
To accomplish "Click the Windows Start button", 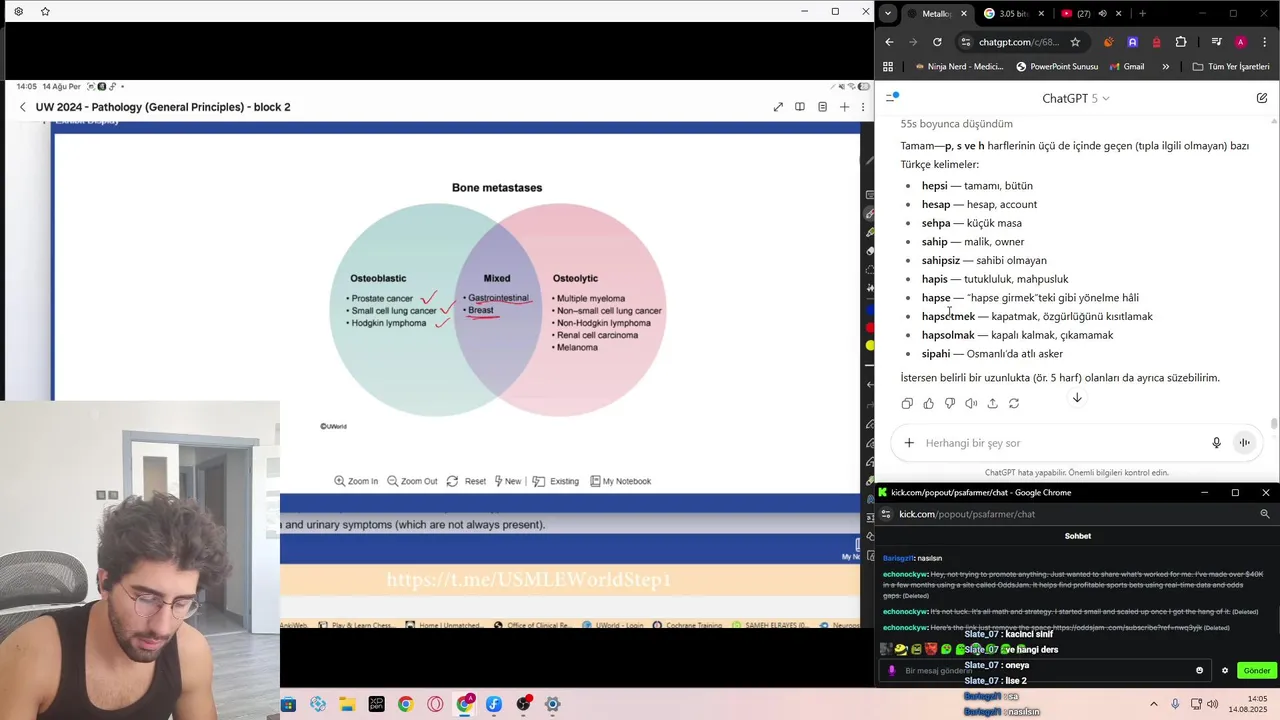I will tap(289, 705).
